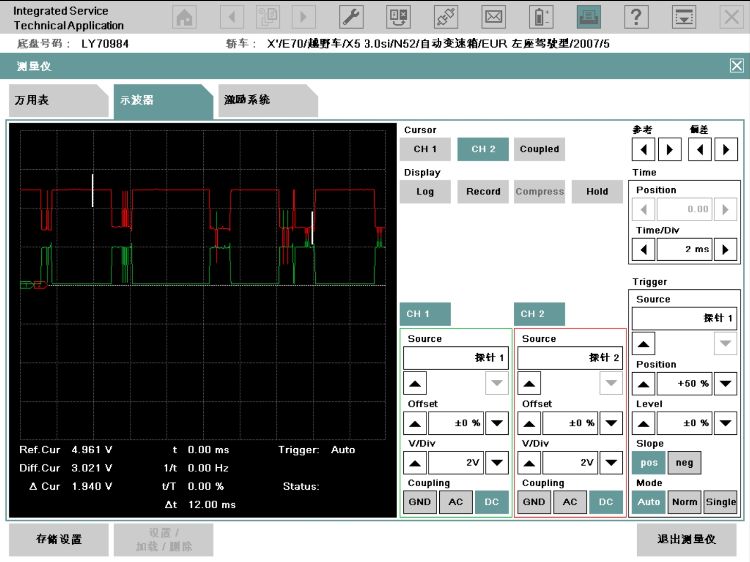This screenshot has width=750, height=562.
Task: Raise CH 1 V/Div above 2V
Action: pyautogui.click(x=415, y=463)
